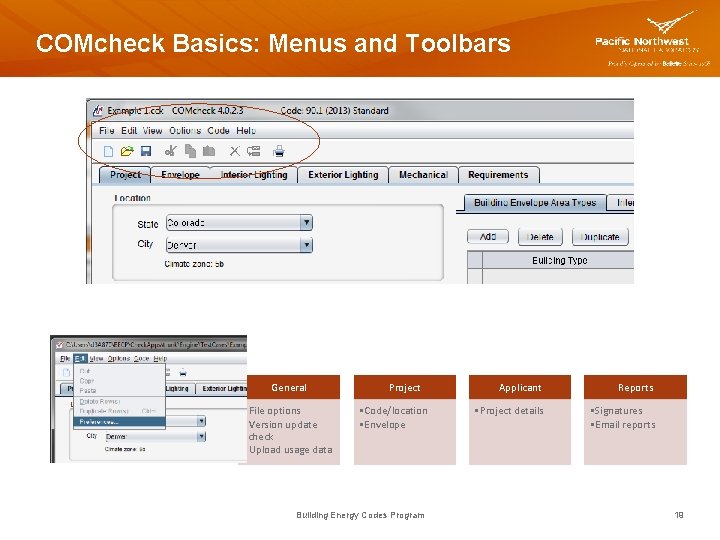Viewport: 720px width, 540px height.
Task: Click 'Climate zone: 5b' text in main window
Action: pos(194,264)
